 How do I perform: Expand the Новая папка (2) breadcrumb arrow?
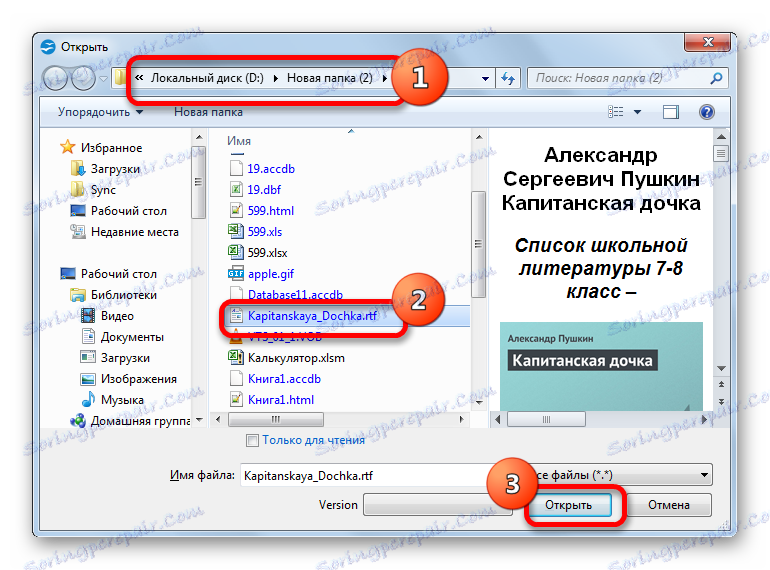[385, 78]
